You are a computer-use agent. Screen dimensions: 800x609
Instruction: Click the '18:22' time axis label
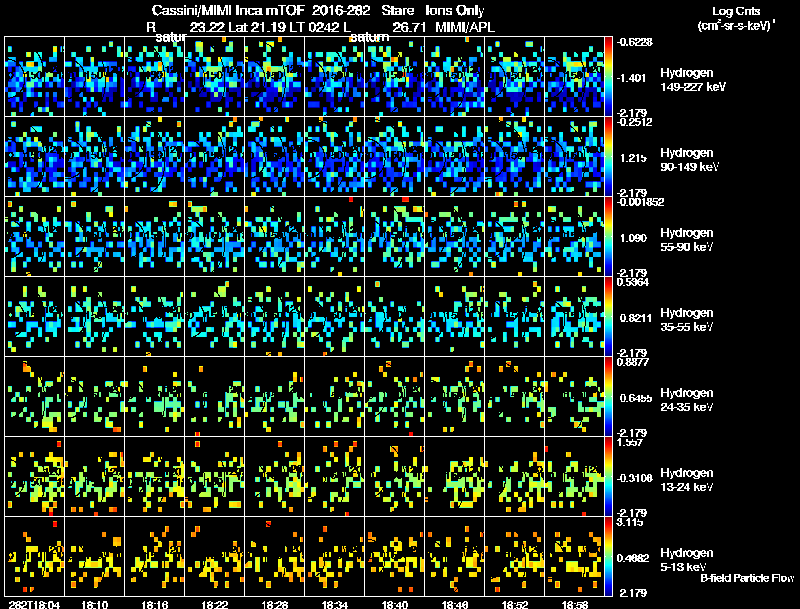[215, 604]
